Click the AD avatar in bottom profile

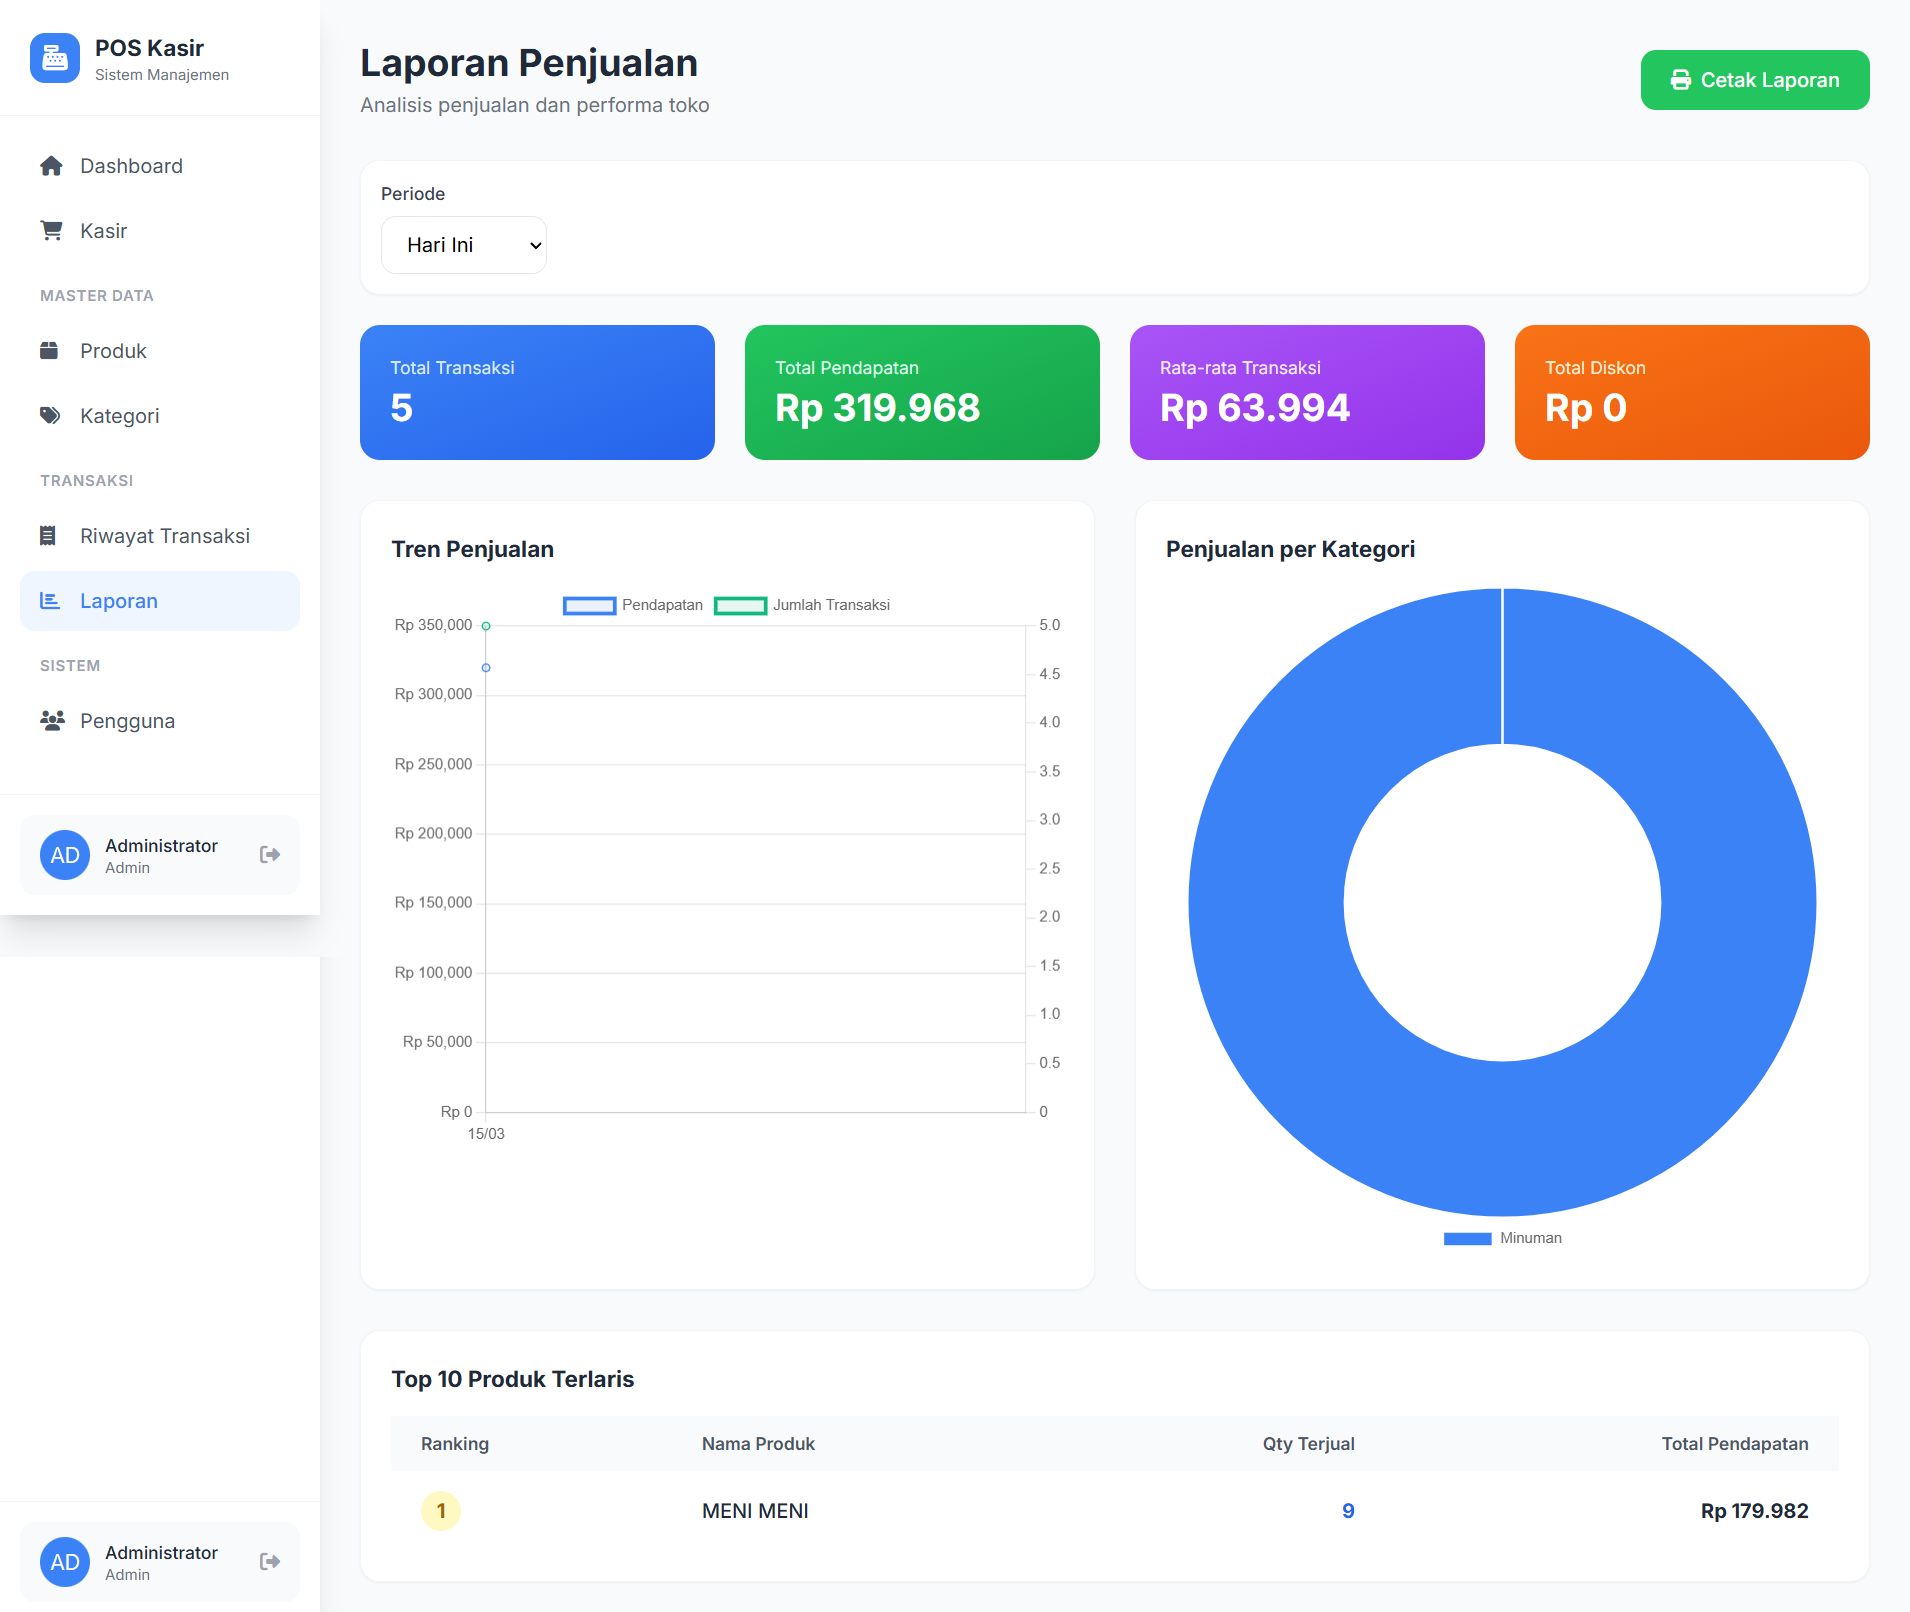(x=65, y=1562)
